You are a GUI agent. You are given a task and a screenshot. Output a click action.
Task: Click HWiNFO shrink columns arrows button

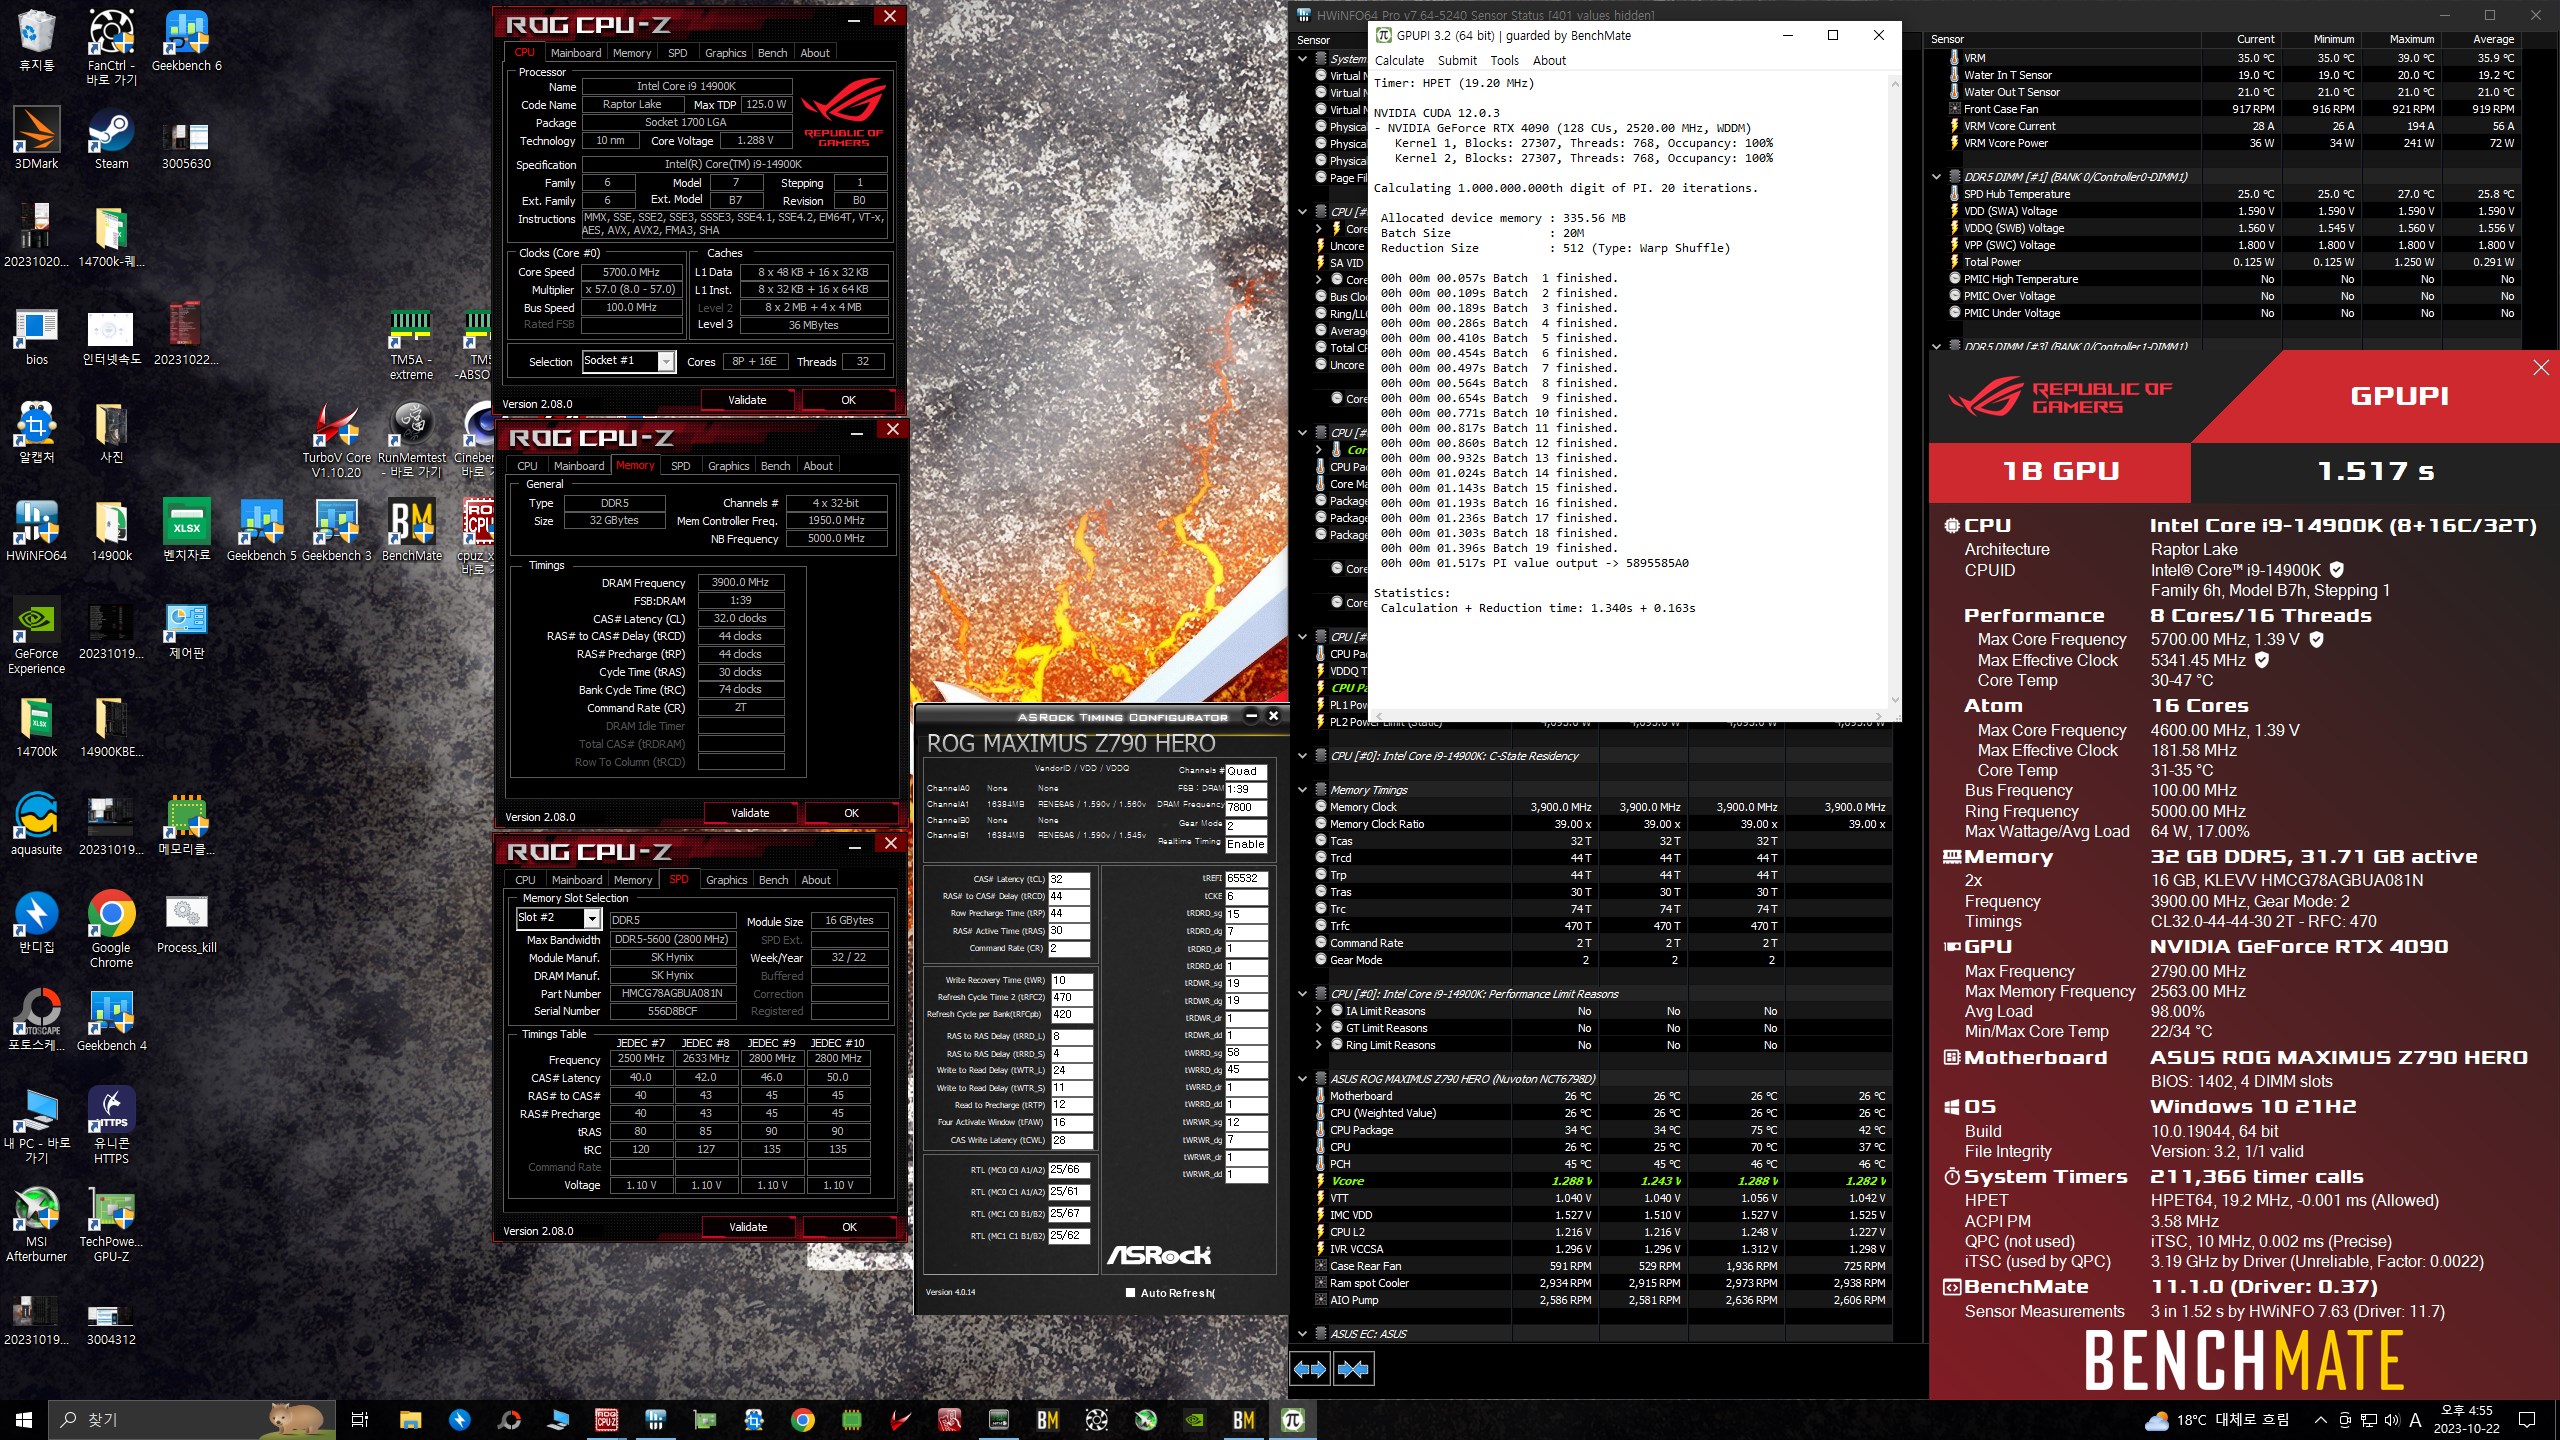coord(1353,1368)
